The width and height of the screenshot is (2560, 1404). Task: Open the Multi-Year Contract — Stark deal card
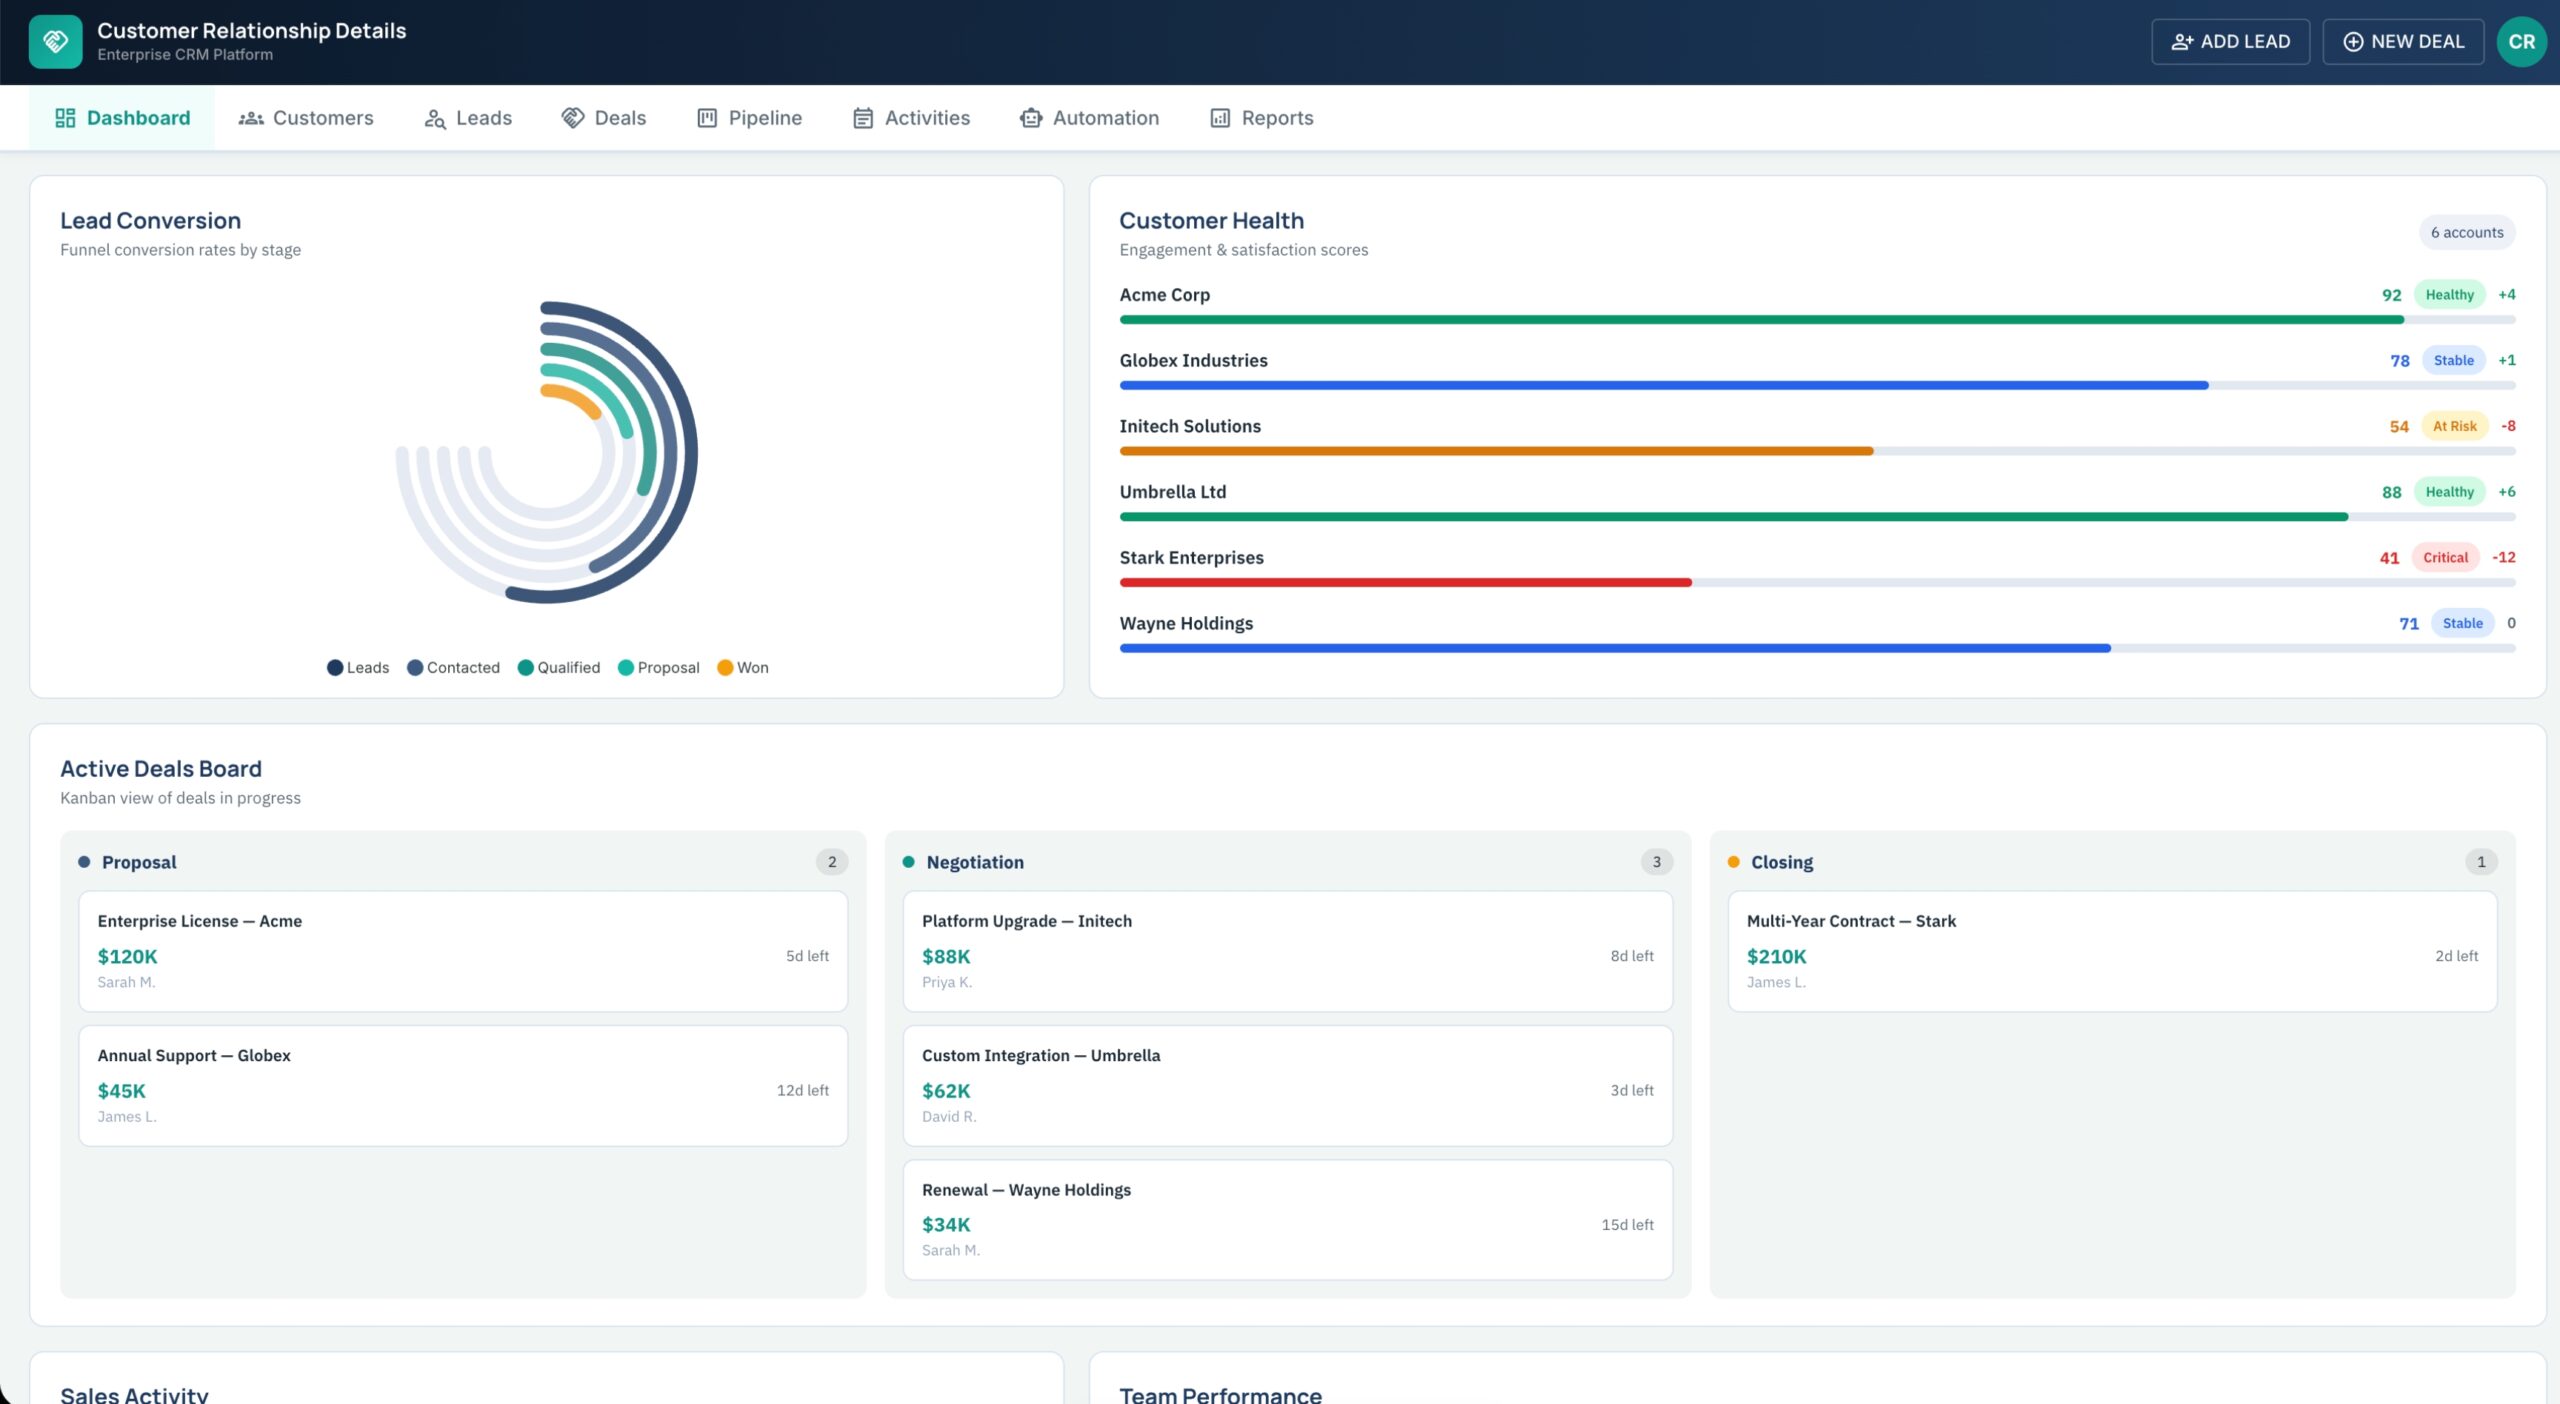click(x=2112, y=951)
